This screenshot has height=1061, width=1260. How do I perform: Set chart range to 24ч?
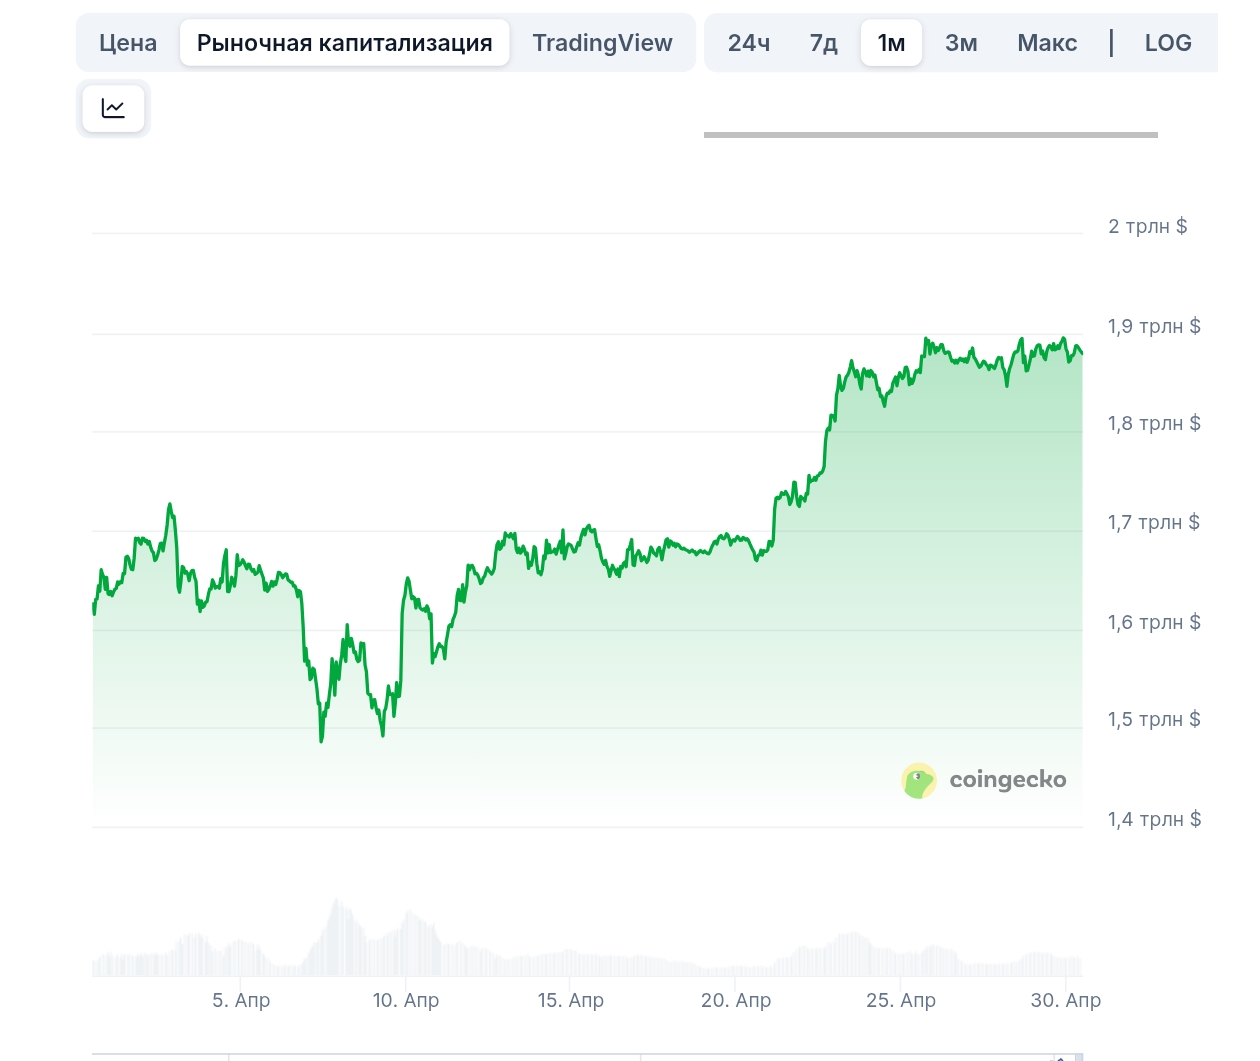pos(749,43)
